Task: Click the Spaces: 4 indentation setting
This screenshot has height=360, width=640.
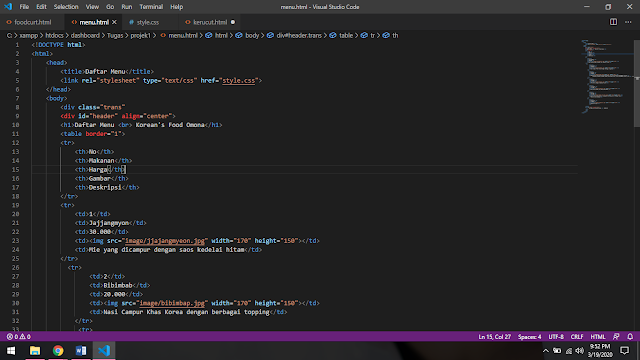Action: click(529, 337)
